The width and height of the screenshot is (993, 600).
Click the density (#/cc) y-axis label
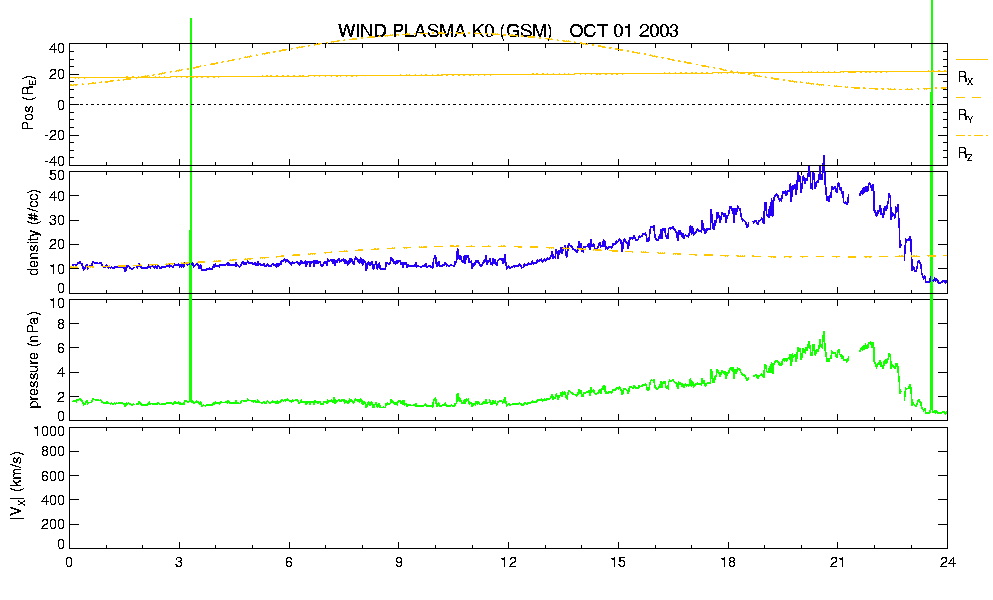(x=34, y=232)
